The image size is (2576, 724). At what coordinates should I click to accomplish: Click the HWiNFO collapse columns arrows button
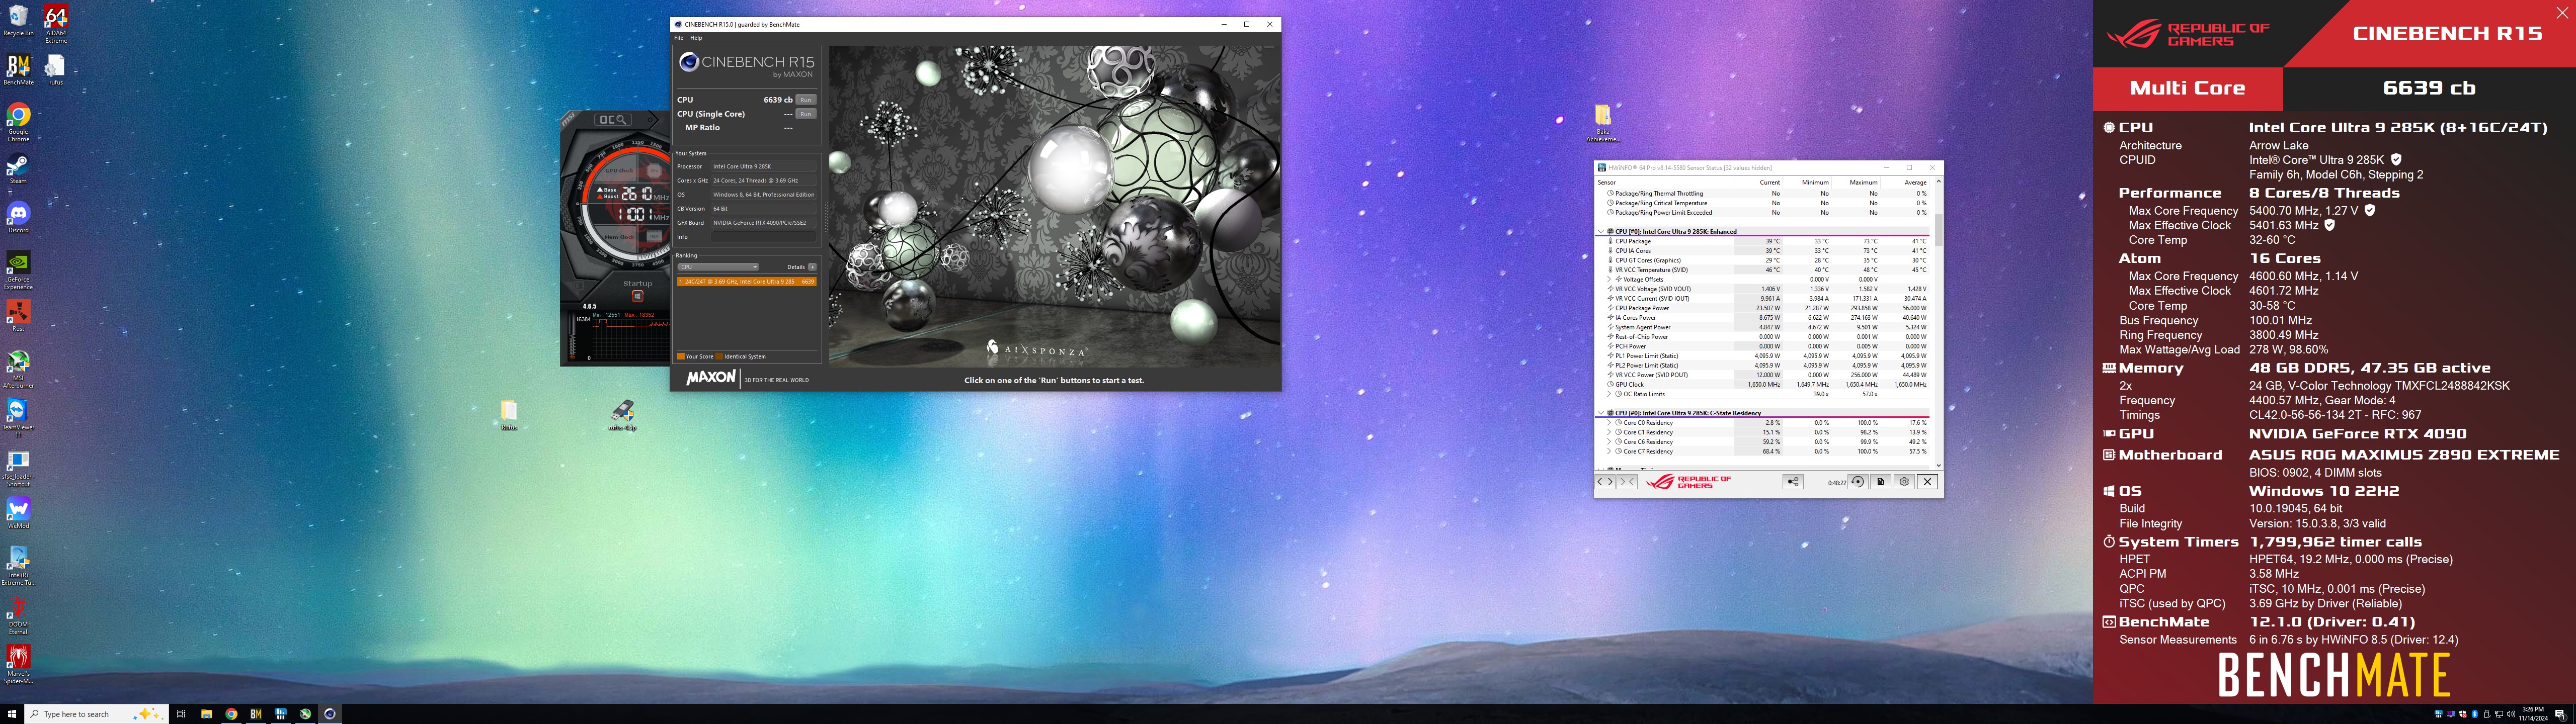pos(1627,482)
